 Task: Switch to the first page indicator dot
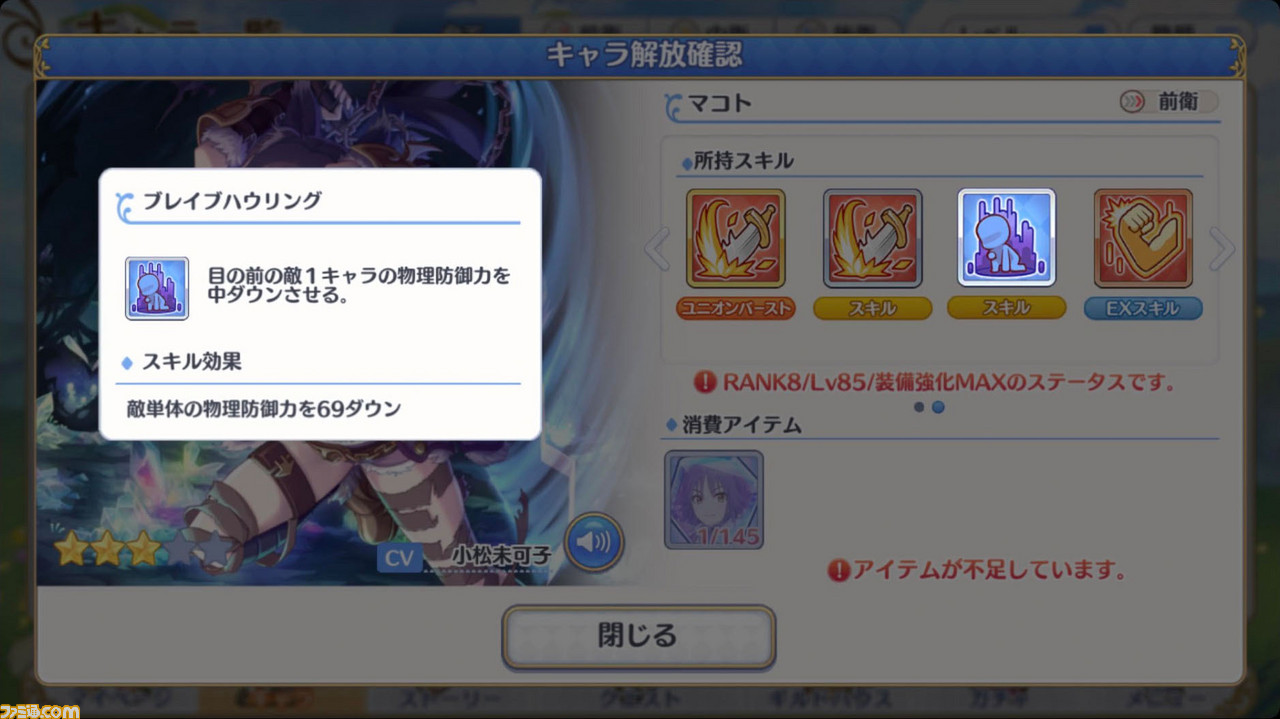tap(919, 407)
